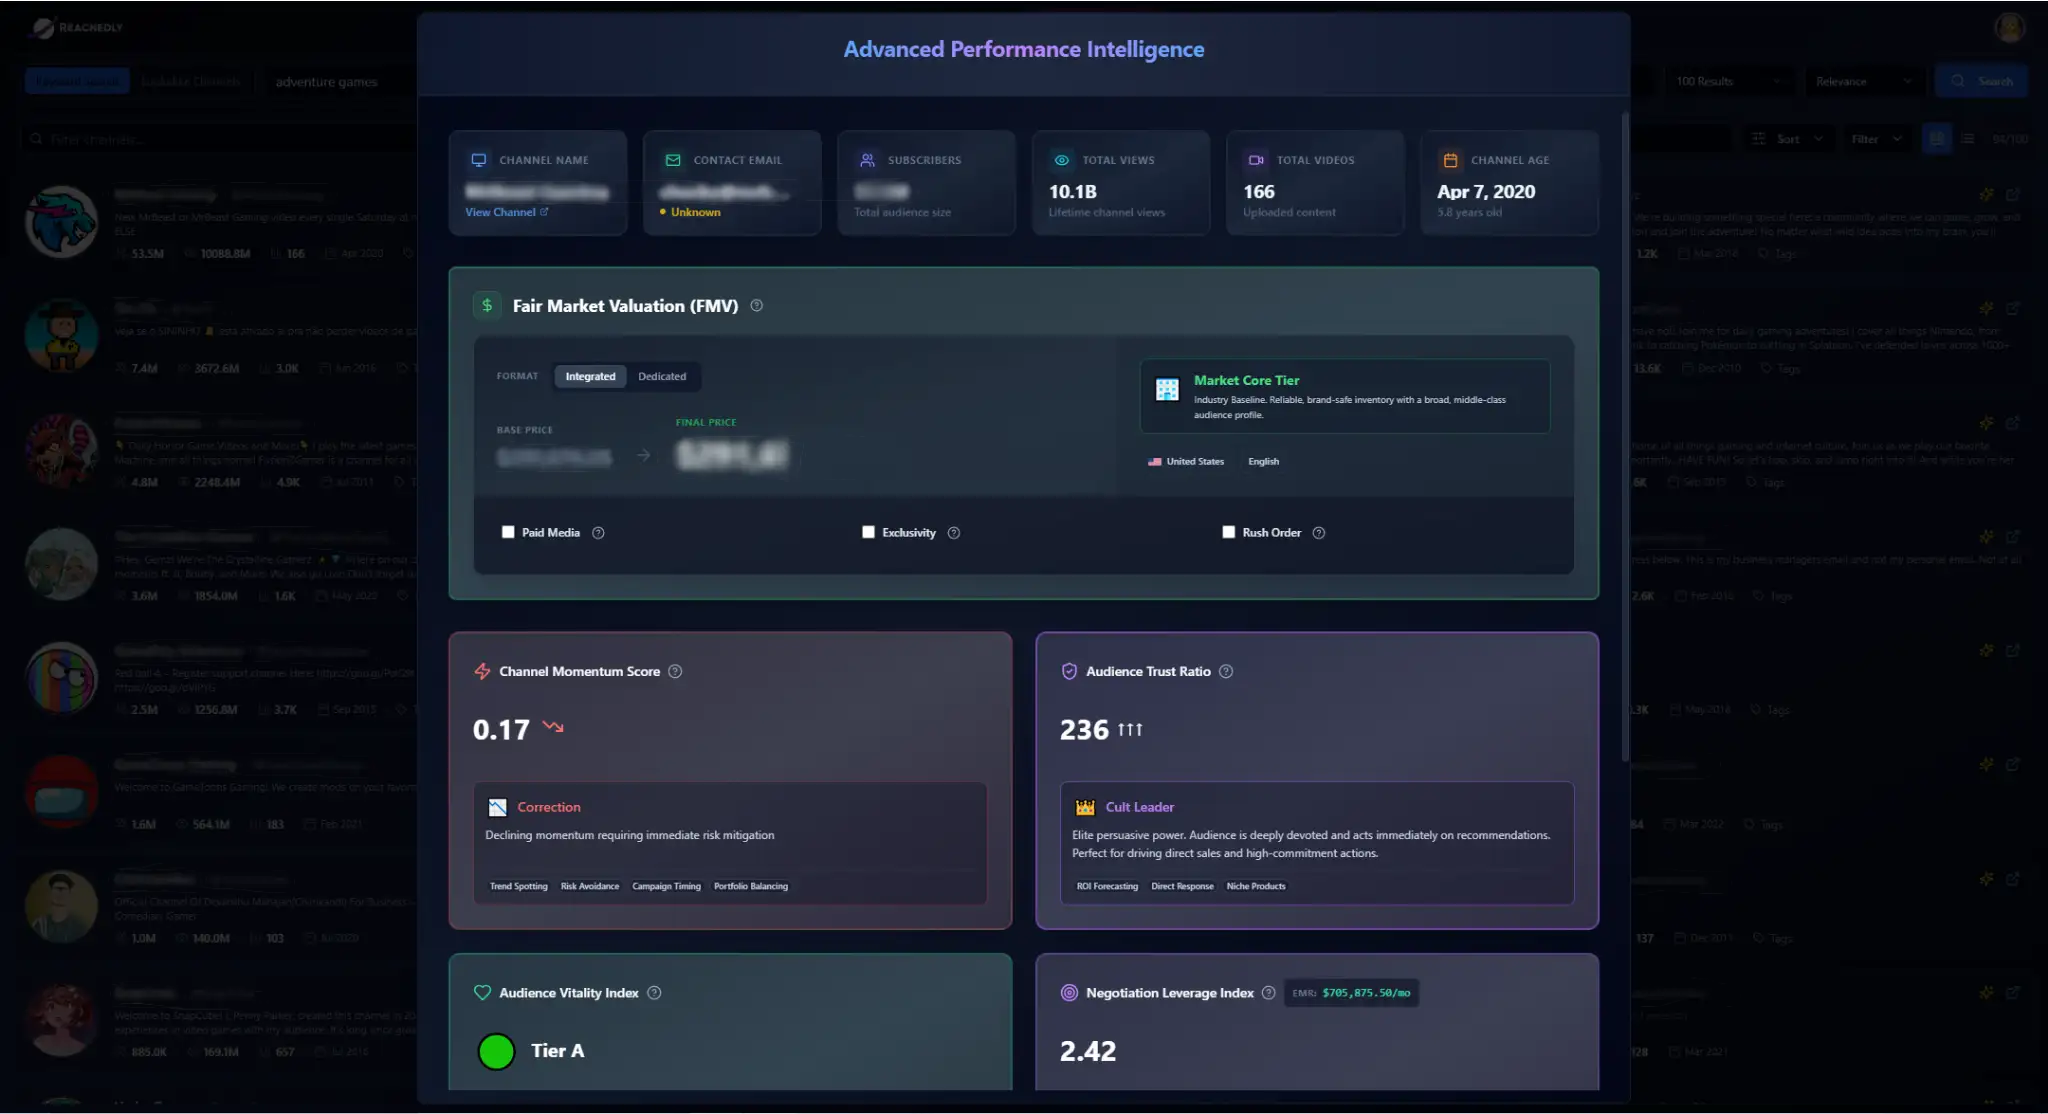The height and width of the screenshot is (1114, 2048).
Task: Click the EMR $705,875.50/mo badge
Action: (x=1351, y=993)
